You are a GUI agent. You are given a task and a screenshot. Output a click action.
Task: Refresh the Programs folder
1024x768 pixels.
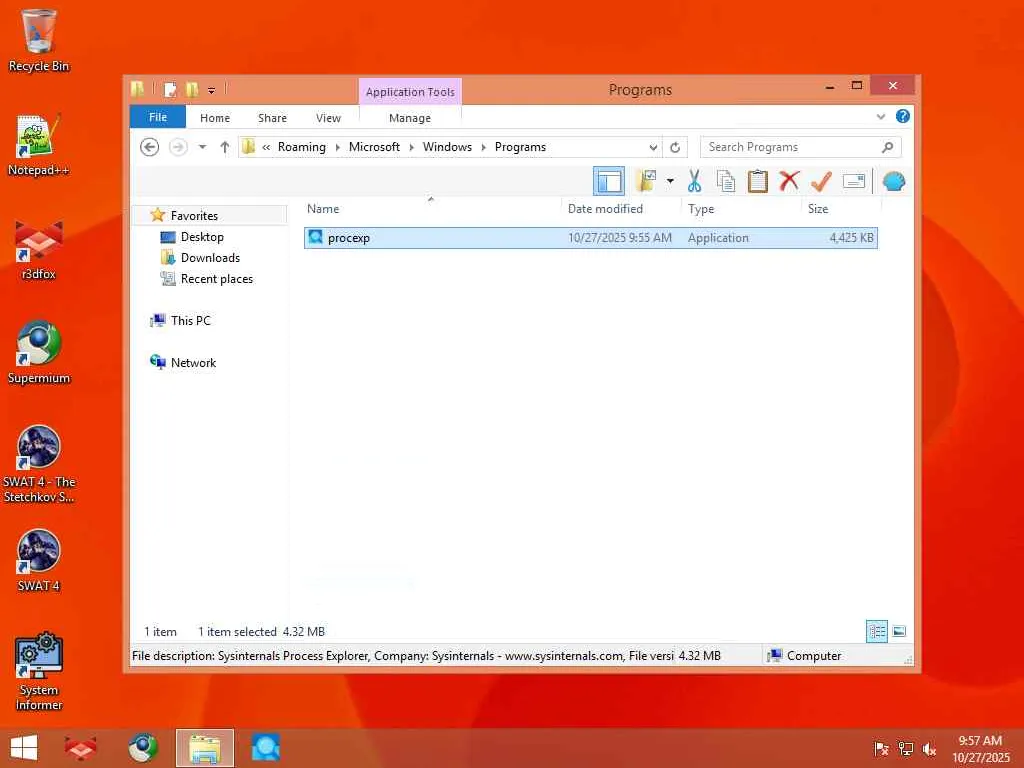tap(675, 148)
